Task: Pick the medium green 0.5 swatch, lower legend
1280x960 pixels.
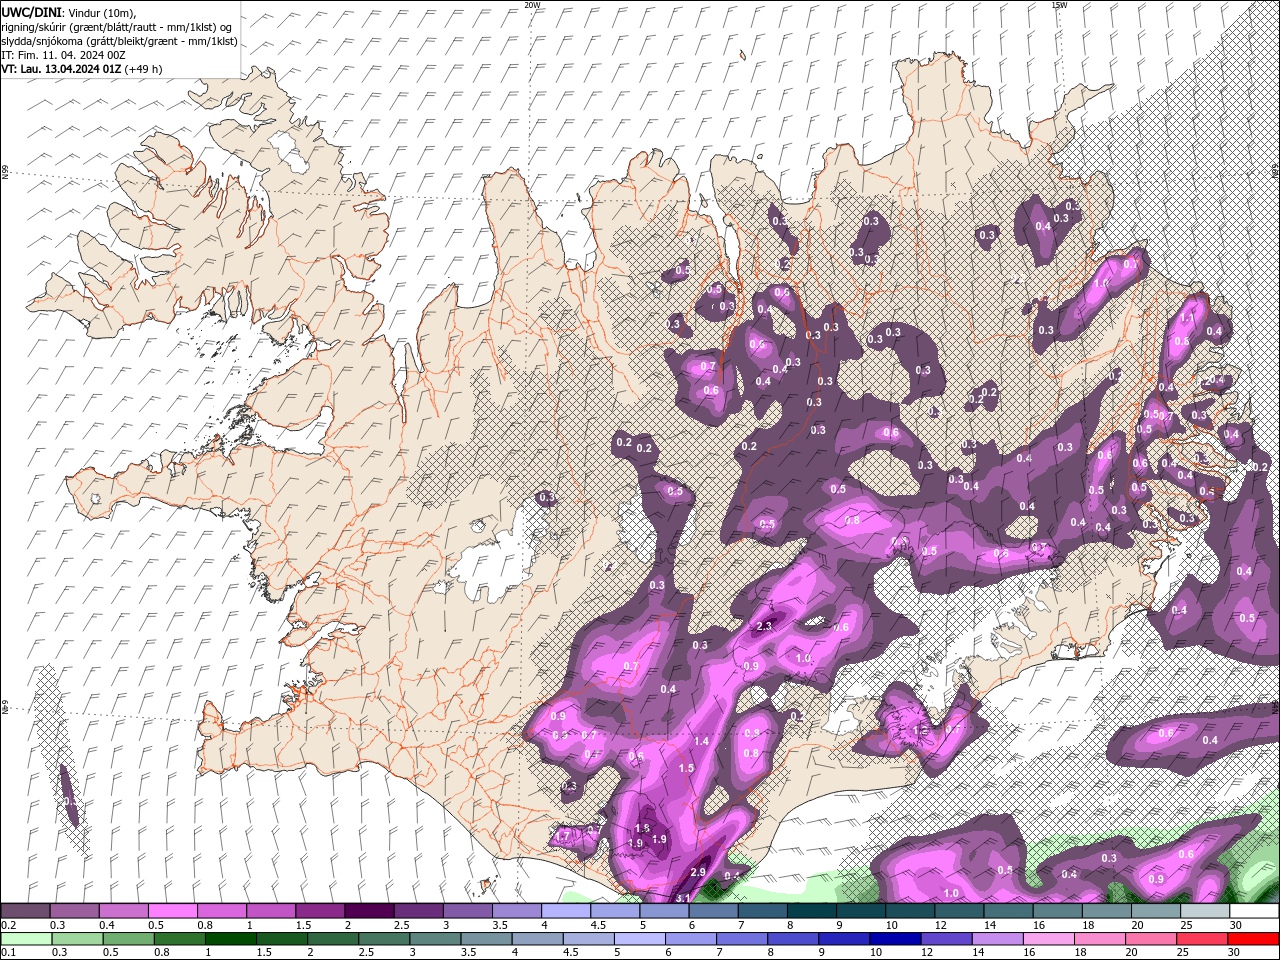Action: (x=128, y=939)
